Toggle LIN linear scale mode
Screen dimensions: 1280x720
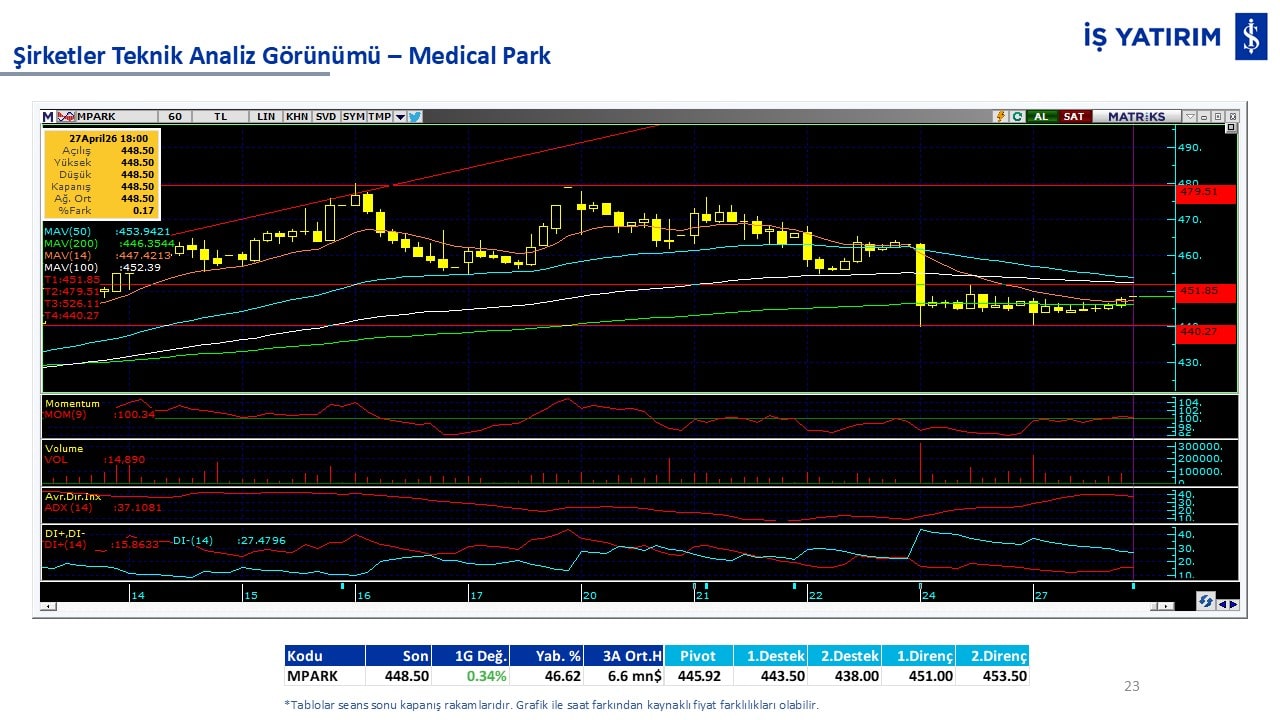pos(265,117)
